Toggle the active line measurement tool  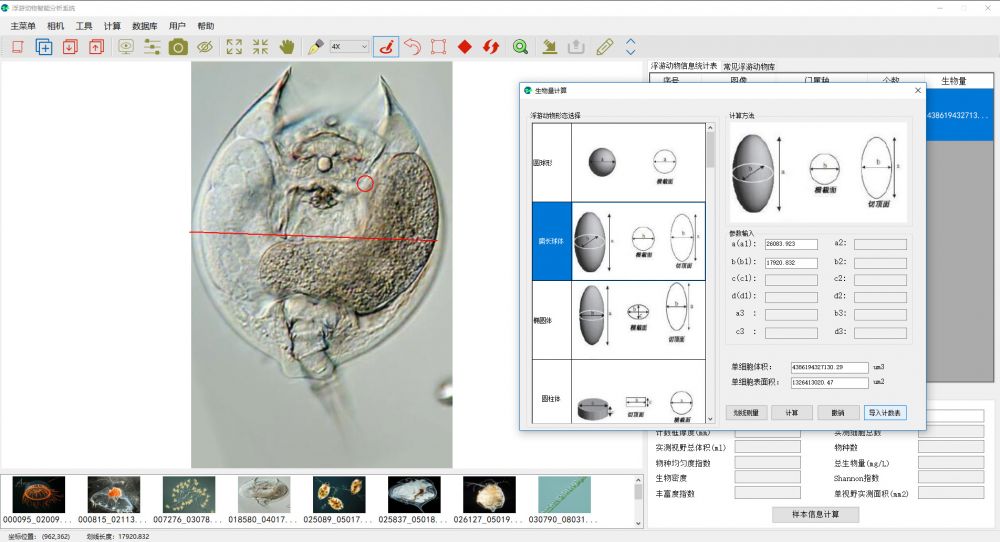(x=385, y=46)
